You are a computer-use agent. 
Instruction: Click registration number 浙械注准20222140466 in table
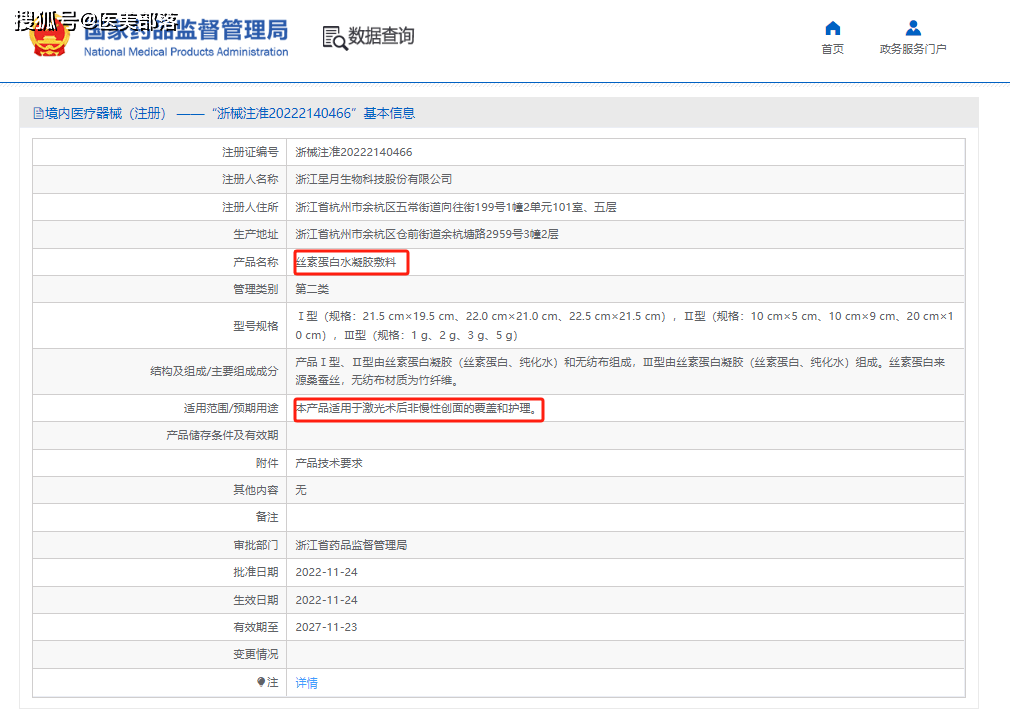coord(354,152)
